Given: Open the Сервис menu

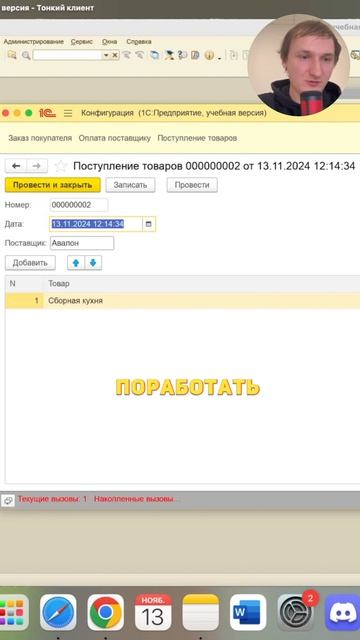Looking at the screenshot, I should click(x=82, y=42).
